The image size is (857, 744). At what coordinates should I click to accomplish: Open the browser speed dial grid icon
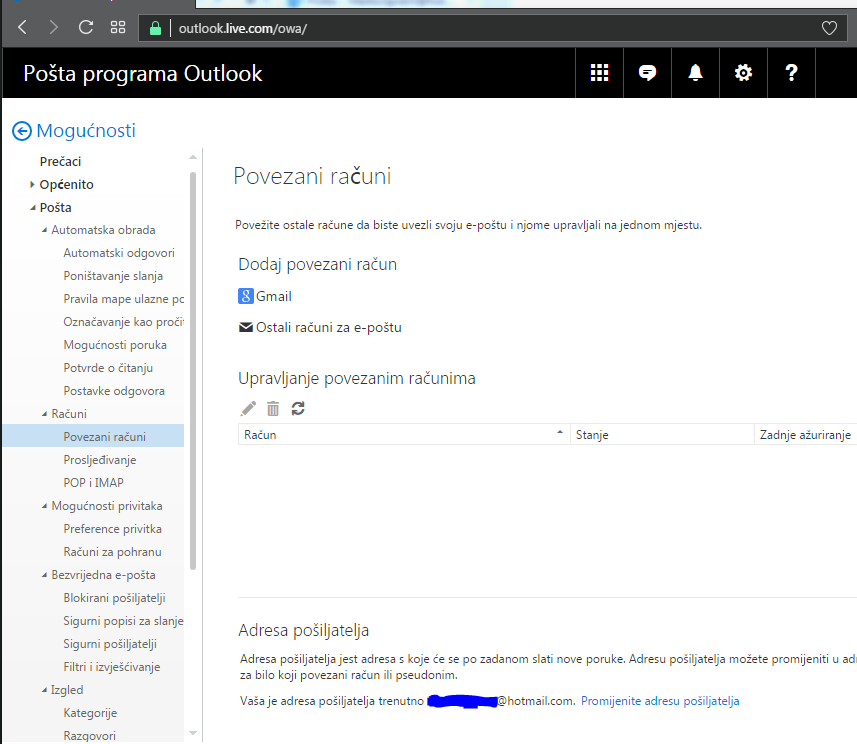(118, 27)
